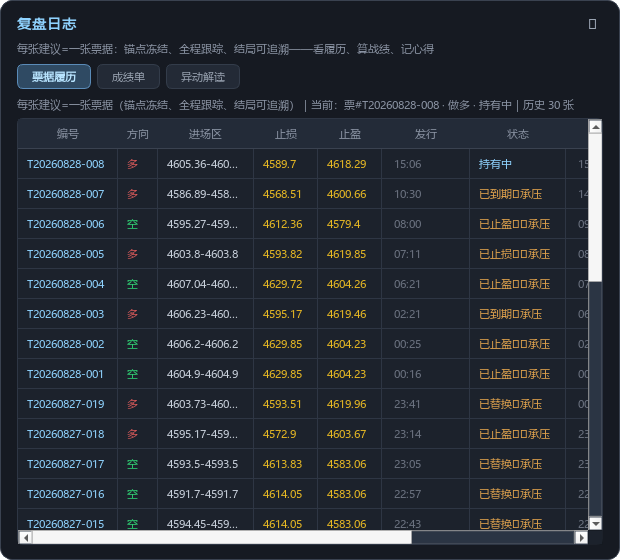Click entry zone 4593.5-4593.5
Image resolution: width=620 pixels, height=560 pixels.
click(x=202, y=464)
